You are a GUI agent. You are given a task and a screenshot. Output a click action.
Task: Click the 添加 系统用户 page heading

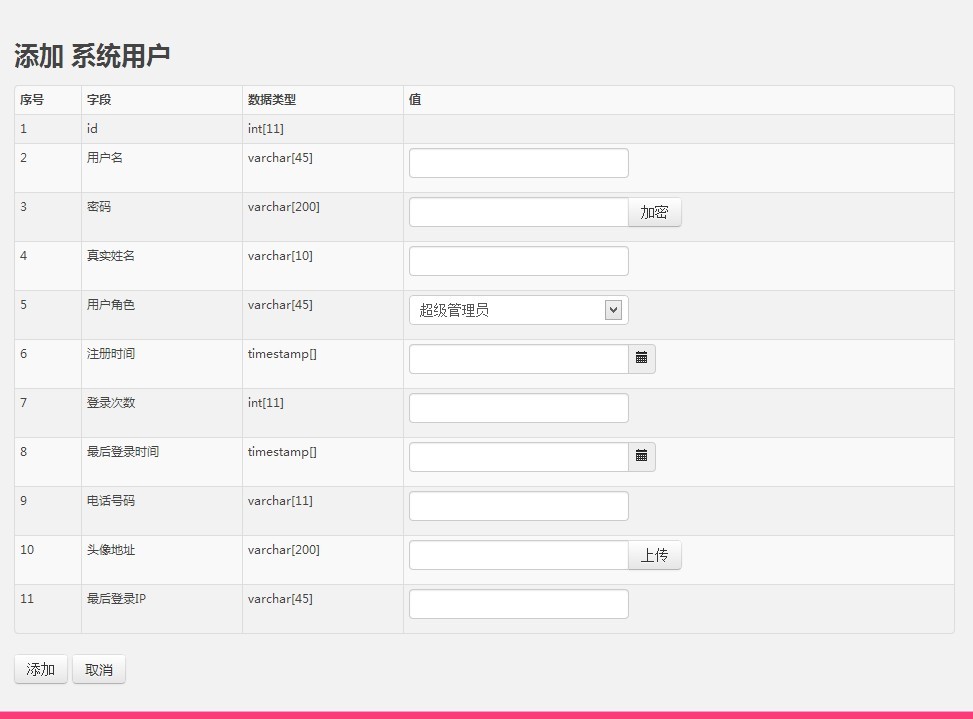92,56
